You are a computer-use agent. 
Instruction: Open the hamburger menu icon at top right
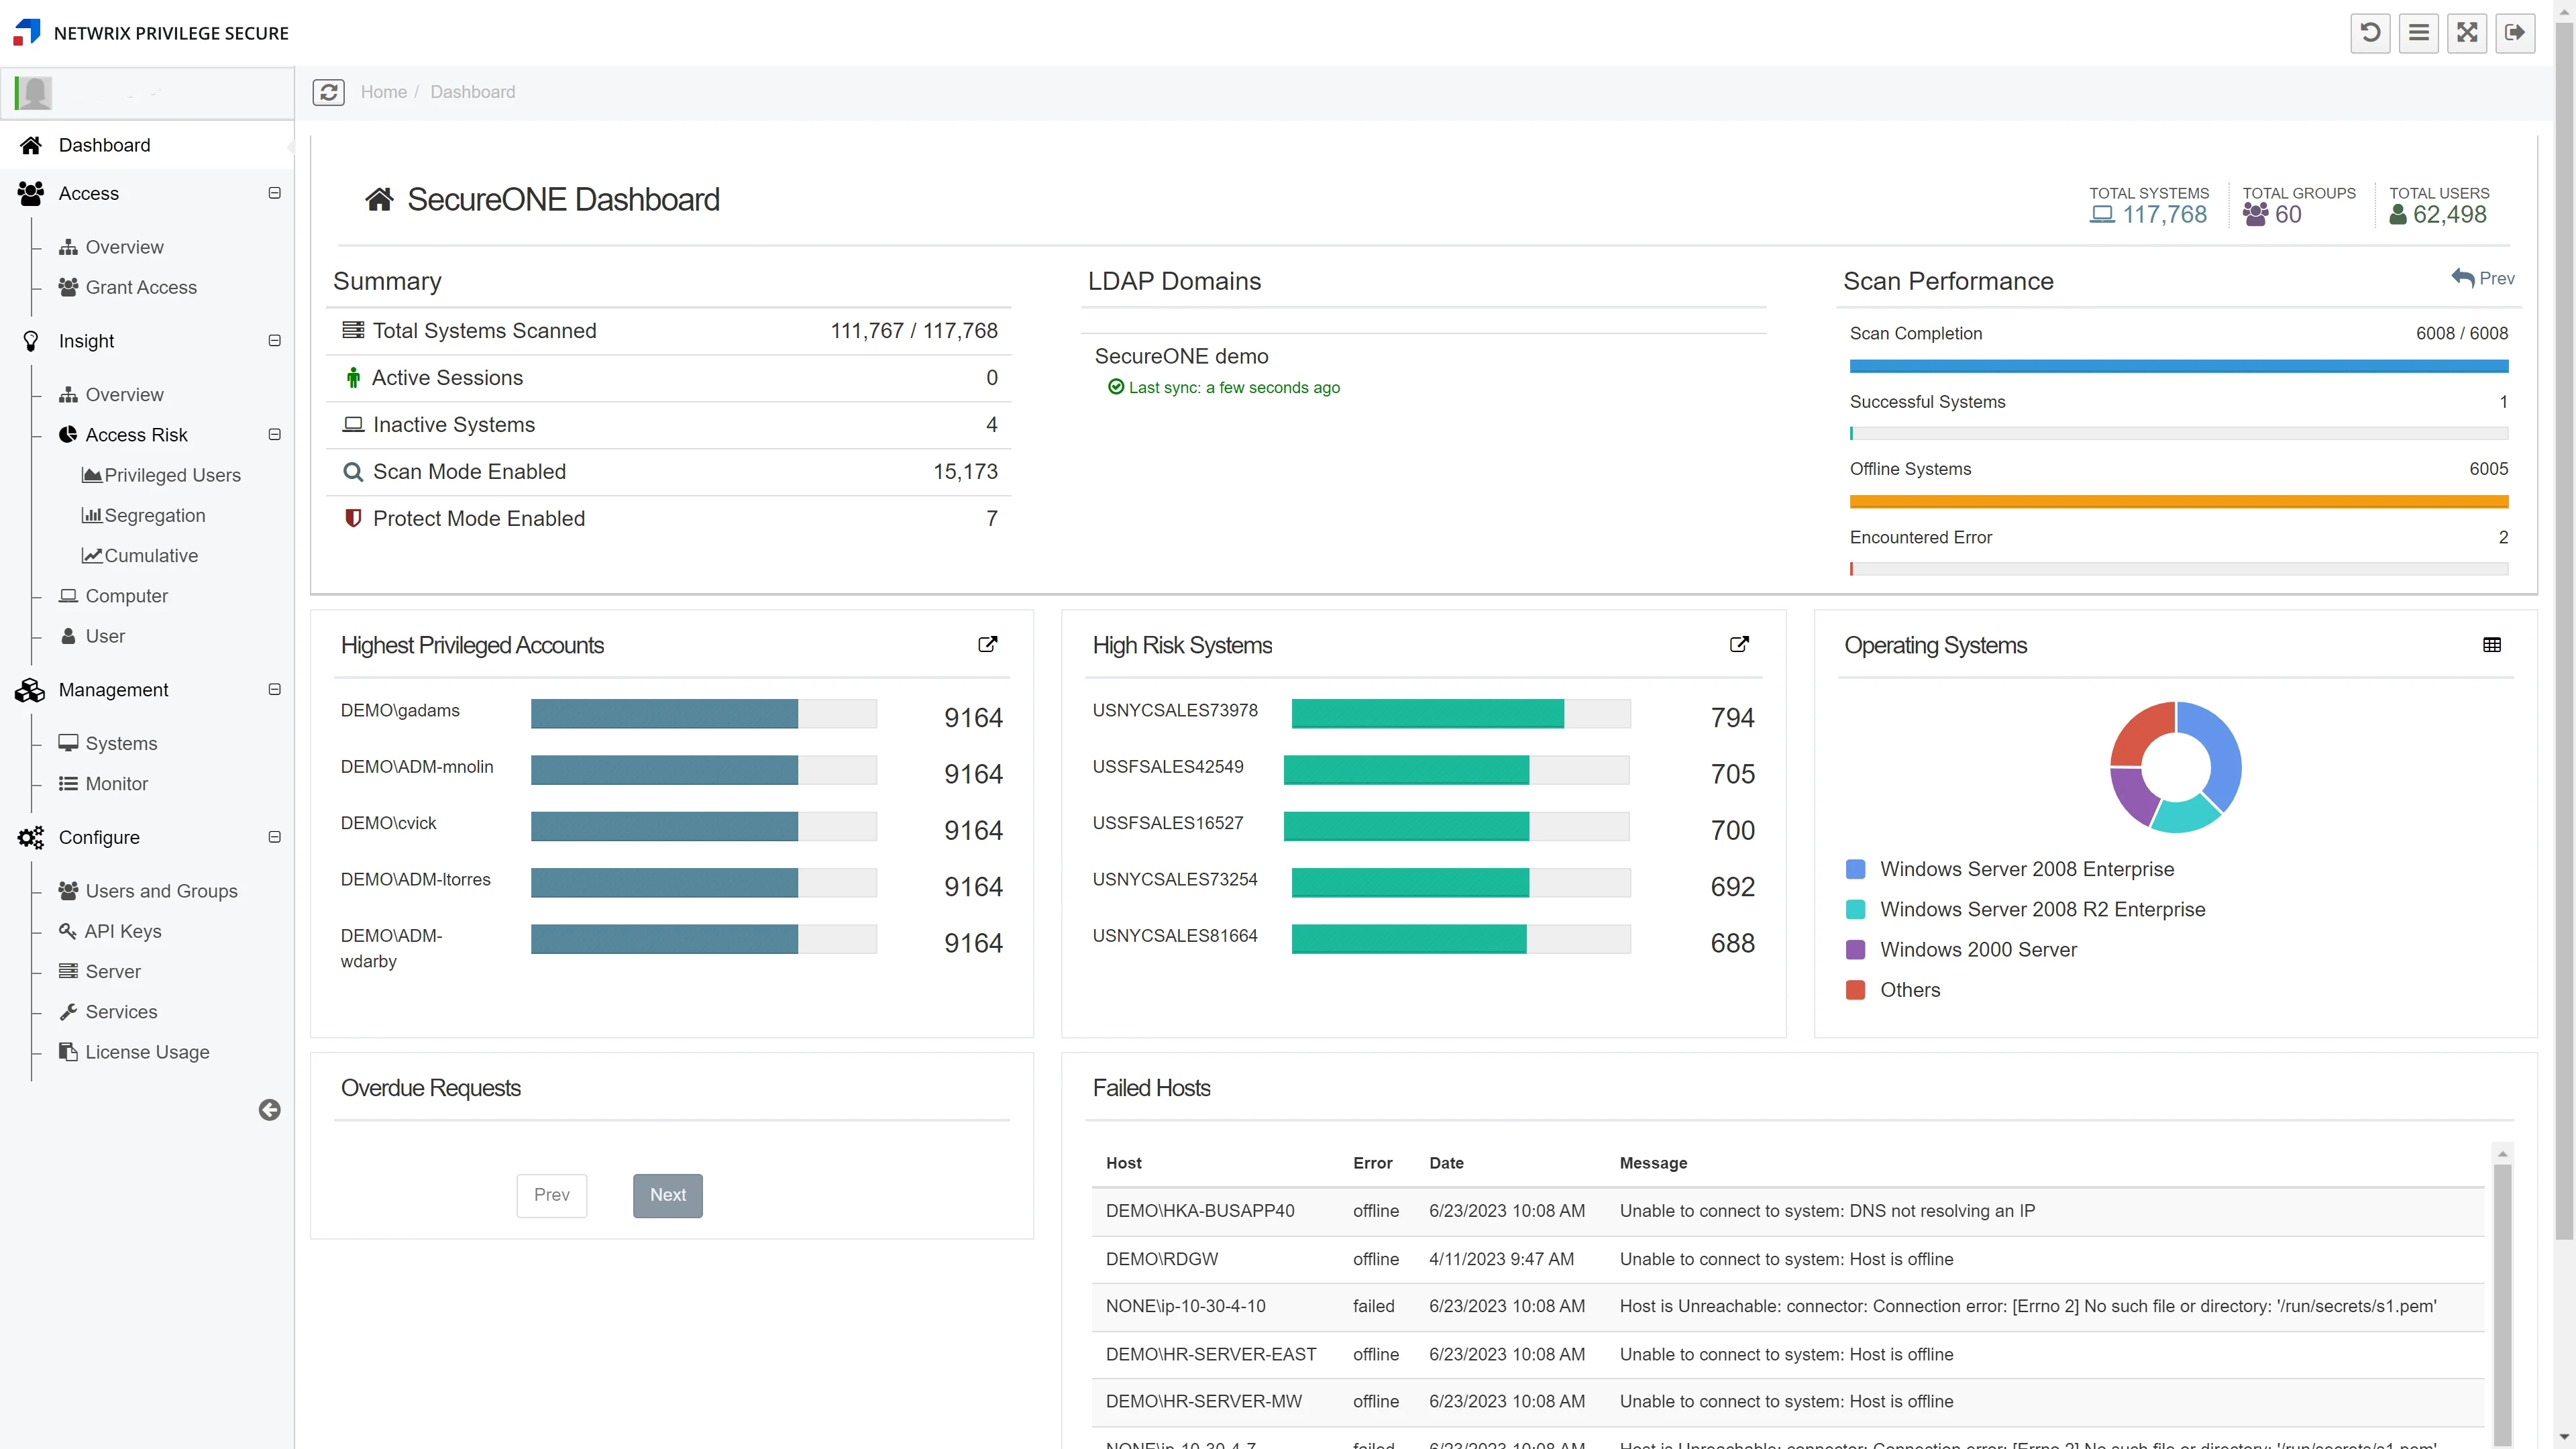[x=2418, y=33]
